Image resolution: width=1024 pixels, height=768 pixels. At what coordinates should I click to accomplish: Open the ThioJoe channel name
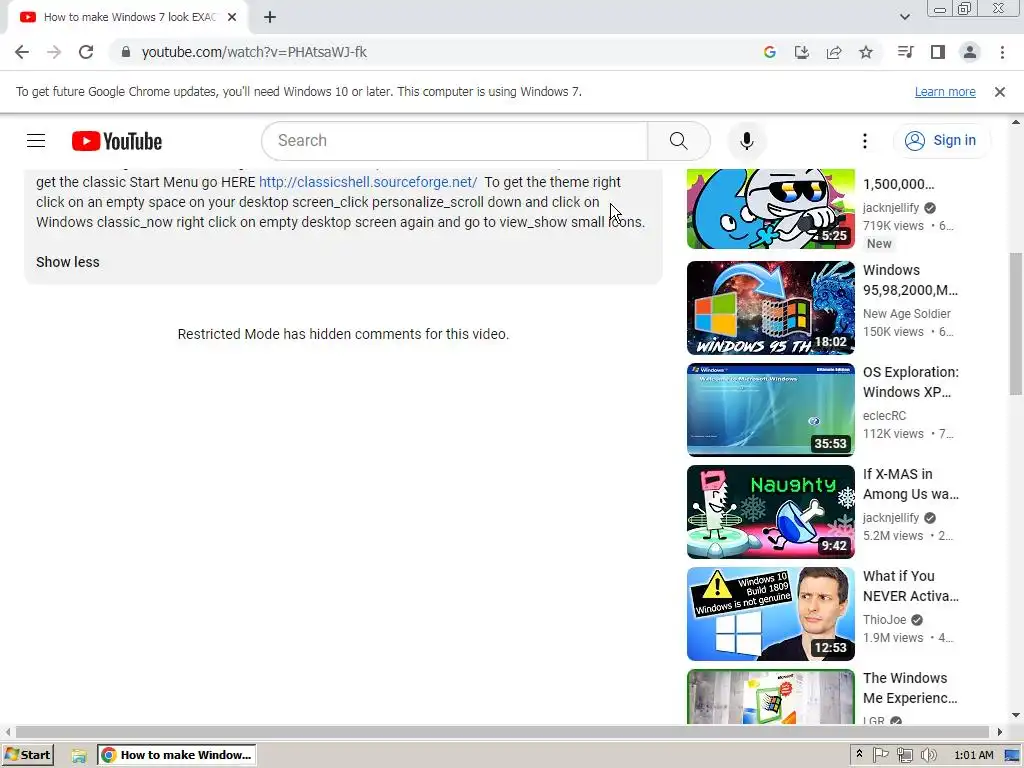pyautogui.click(x=884, y=619)
